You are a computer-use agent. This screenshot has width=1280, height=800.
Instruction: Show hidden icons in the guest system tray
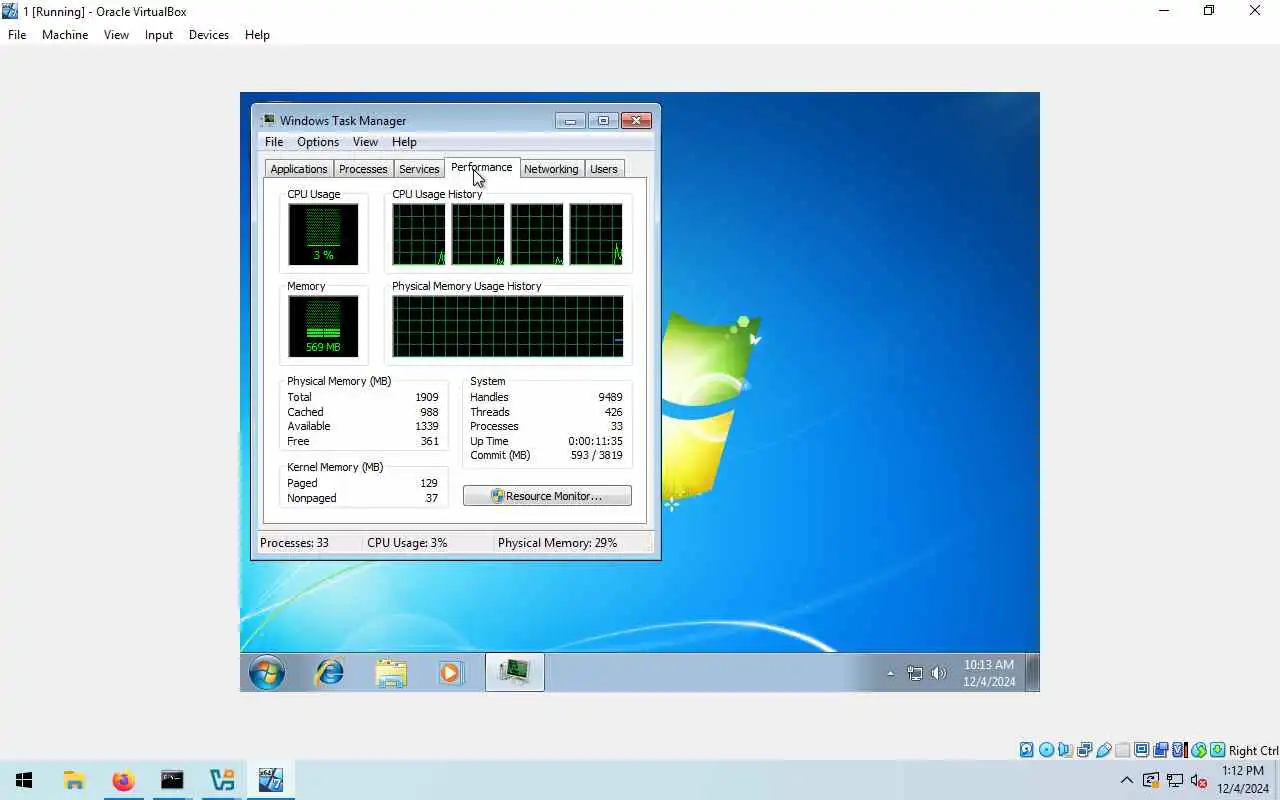[x=890, y=673]
